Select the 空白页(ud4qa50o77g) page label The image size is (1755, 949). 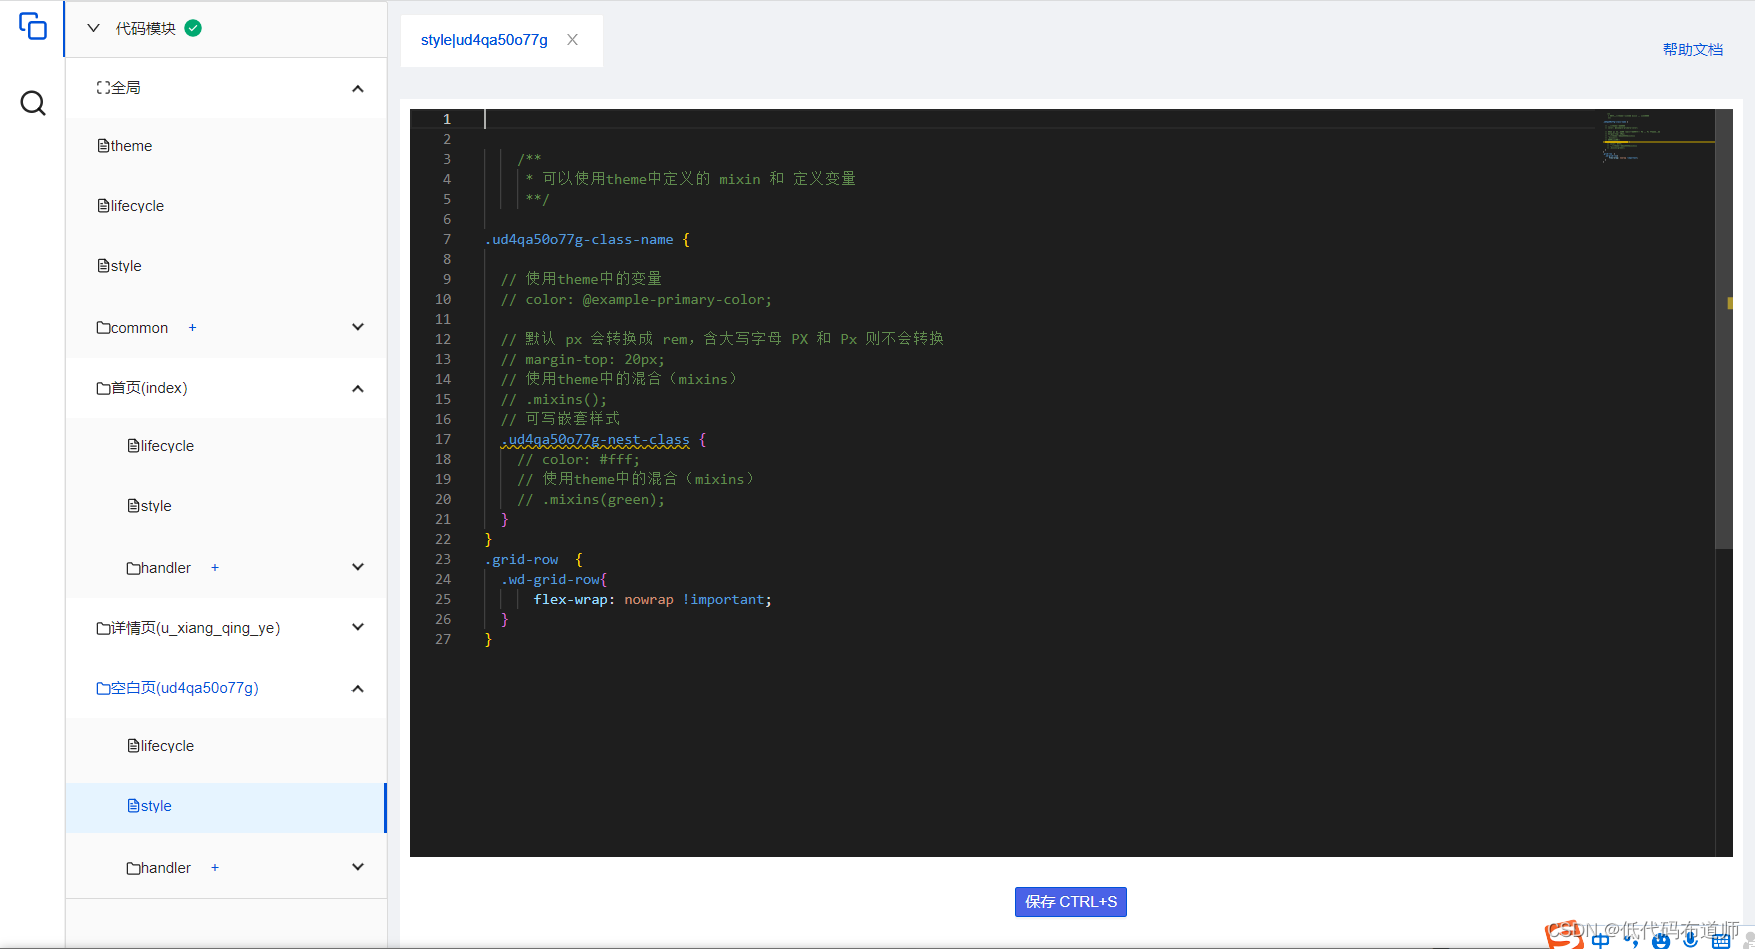(185, 688)
